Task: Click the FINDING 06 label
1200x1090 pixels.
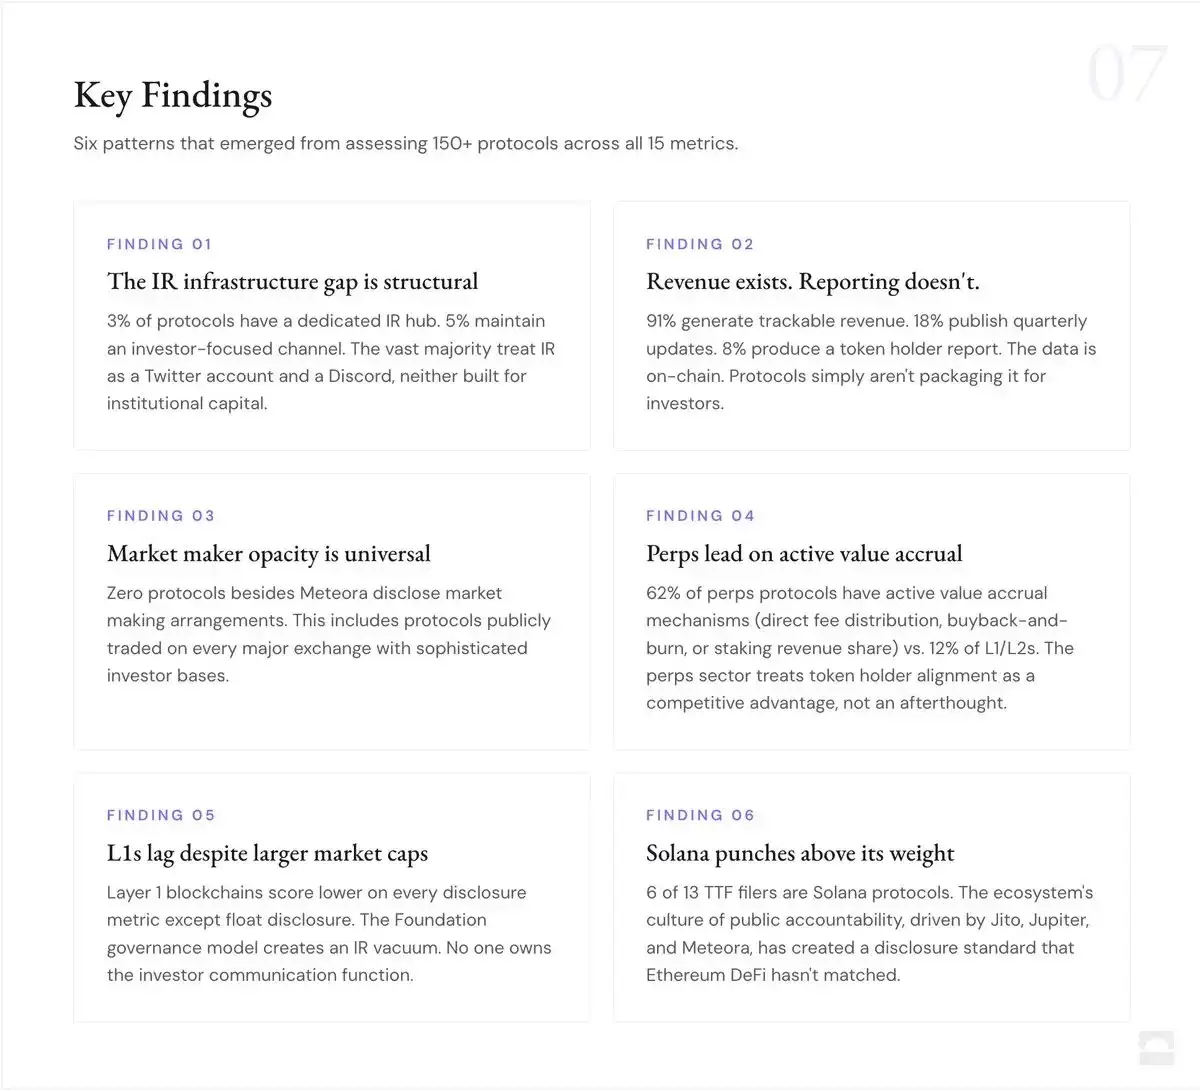Action: click(700, 815)
